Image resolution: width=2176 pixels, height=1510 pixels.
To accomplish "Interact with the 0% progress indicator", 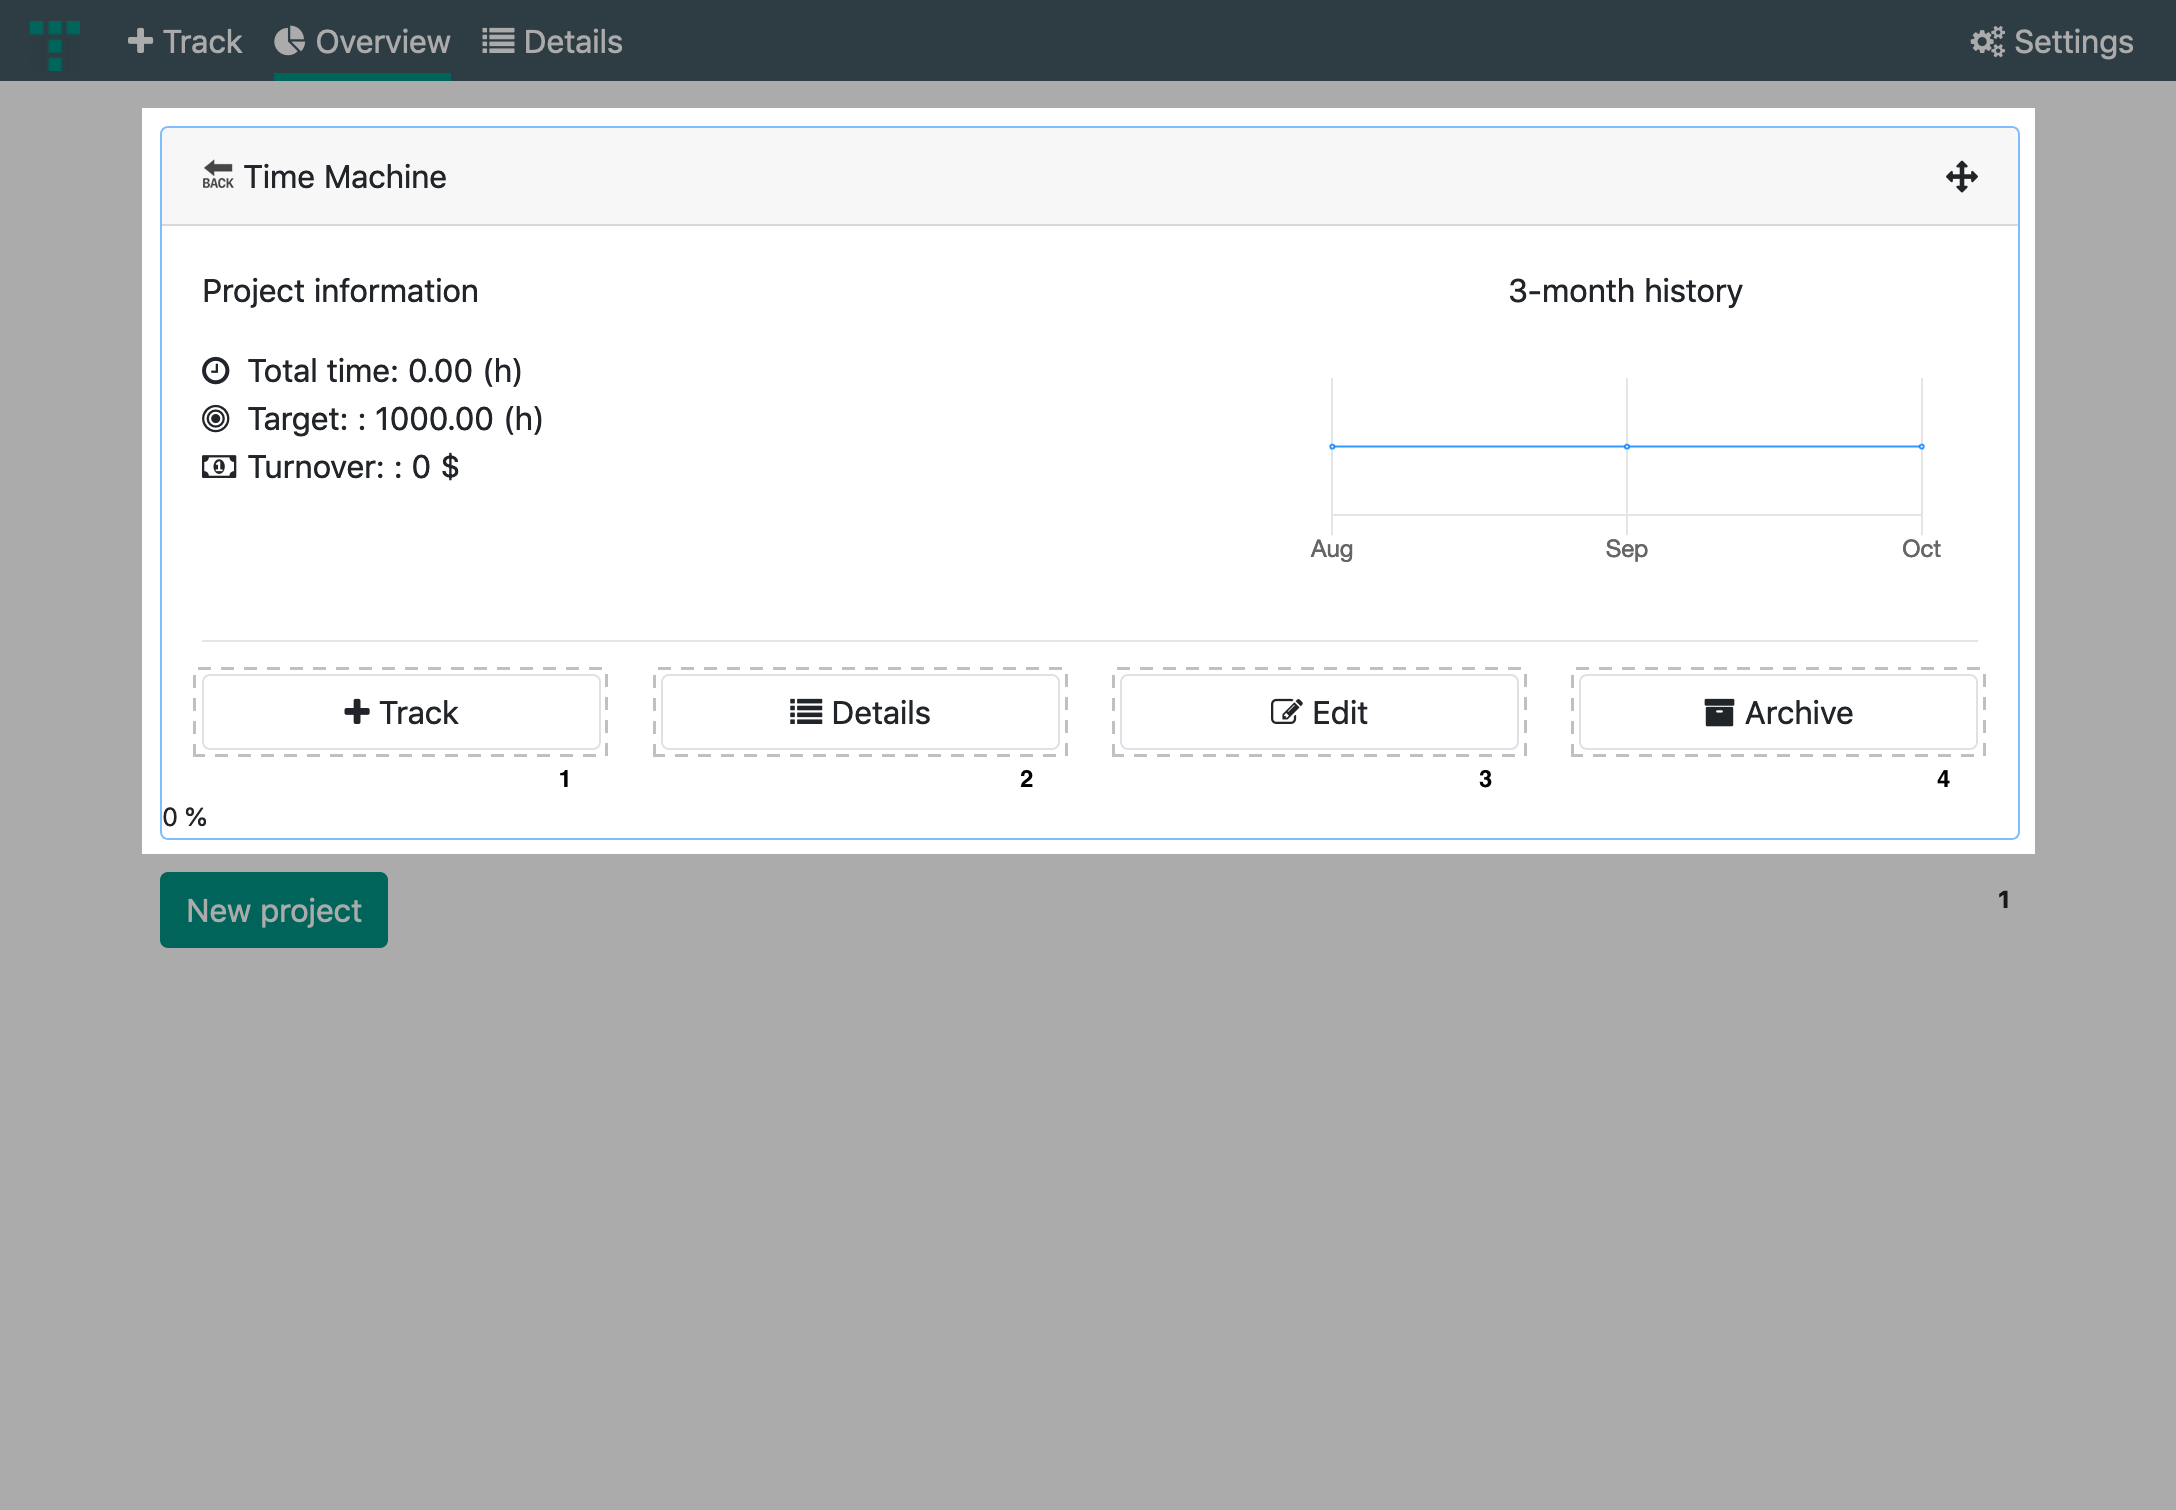I will click(x=185, y=815).
